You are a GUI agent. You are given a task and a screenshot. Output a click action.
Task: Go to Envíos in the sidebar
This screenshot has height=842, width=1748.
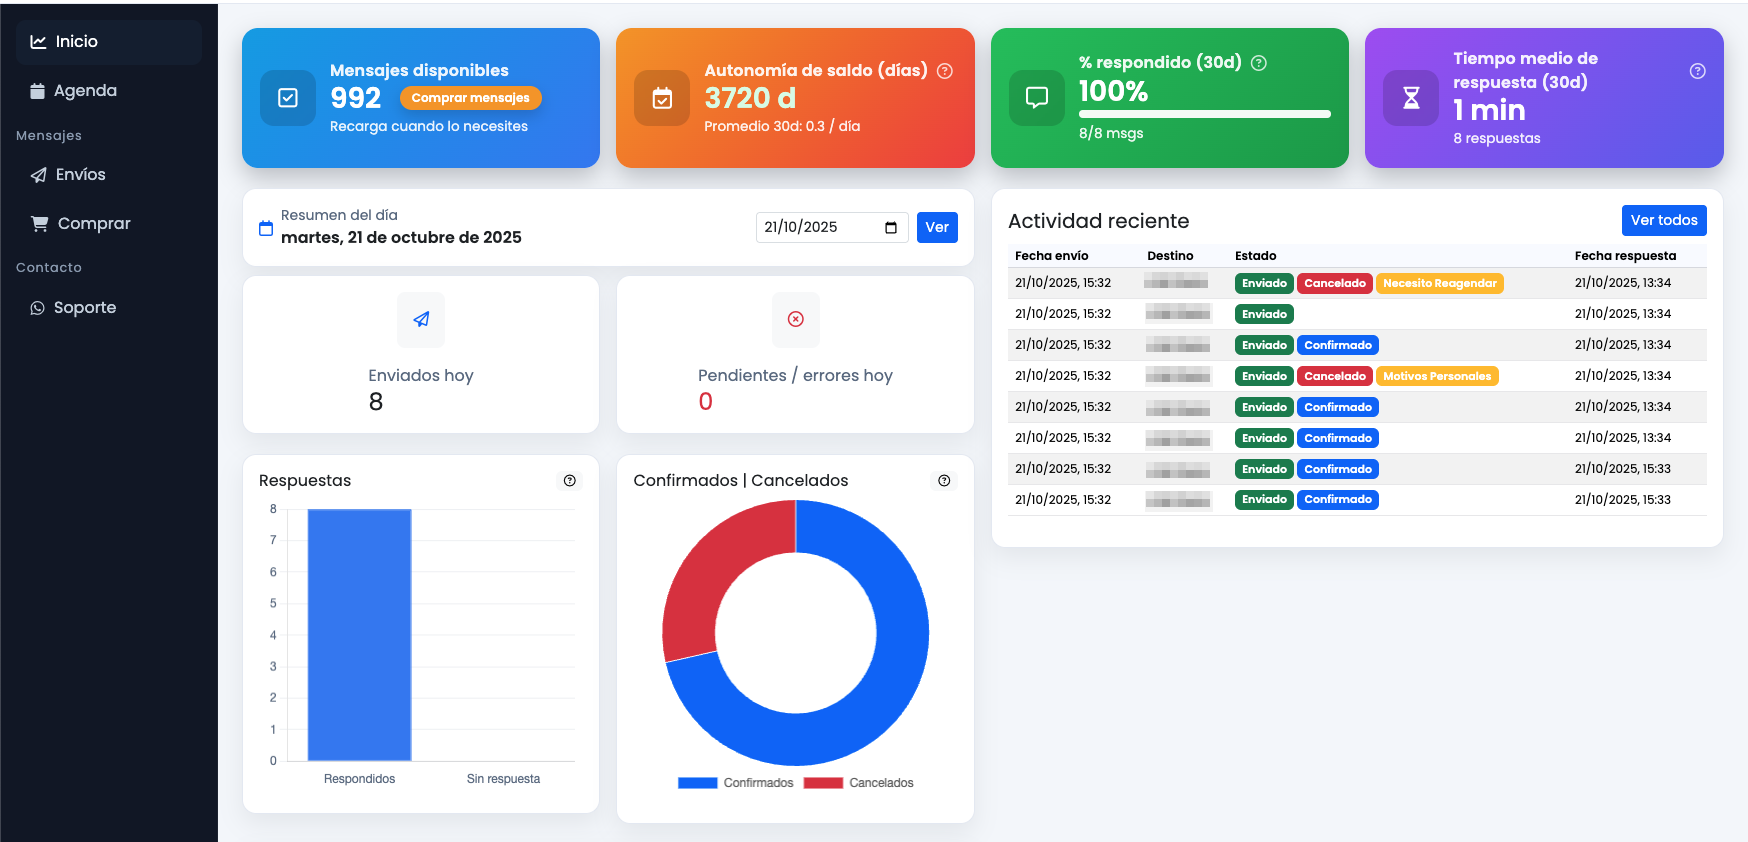coord(80,175)
